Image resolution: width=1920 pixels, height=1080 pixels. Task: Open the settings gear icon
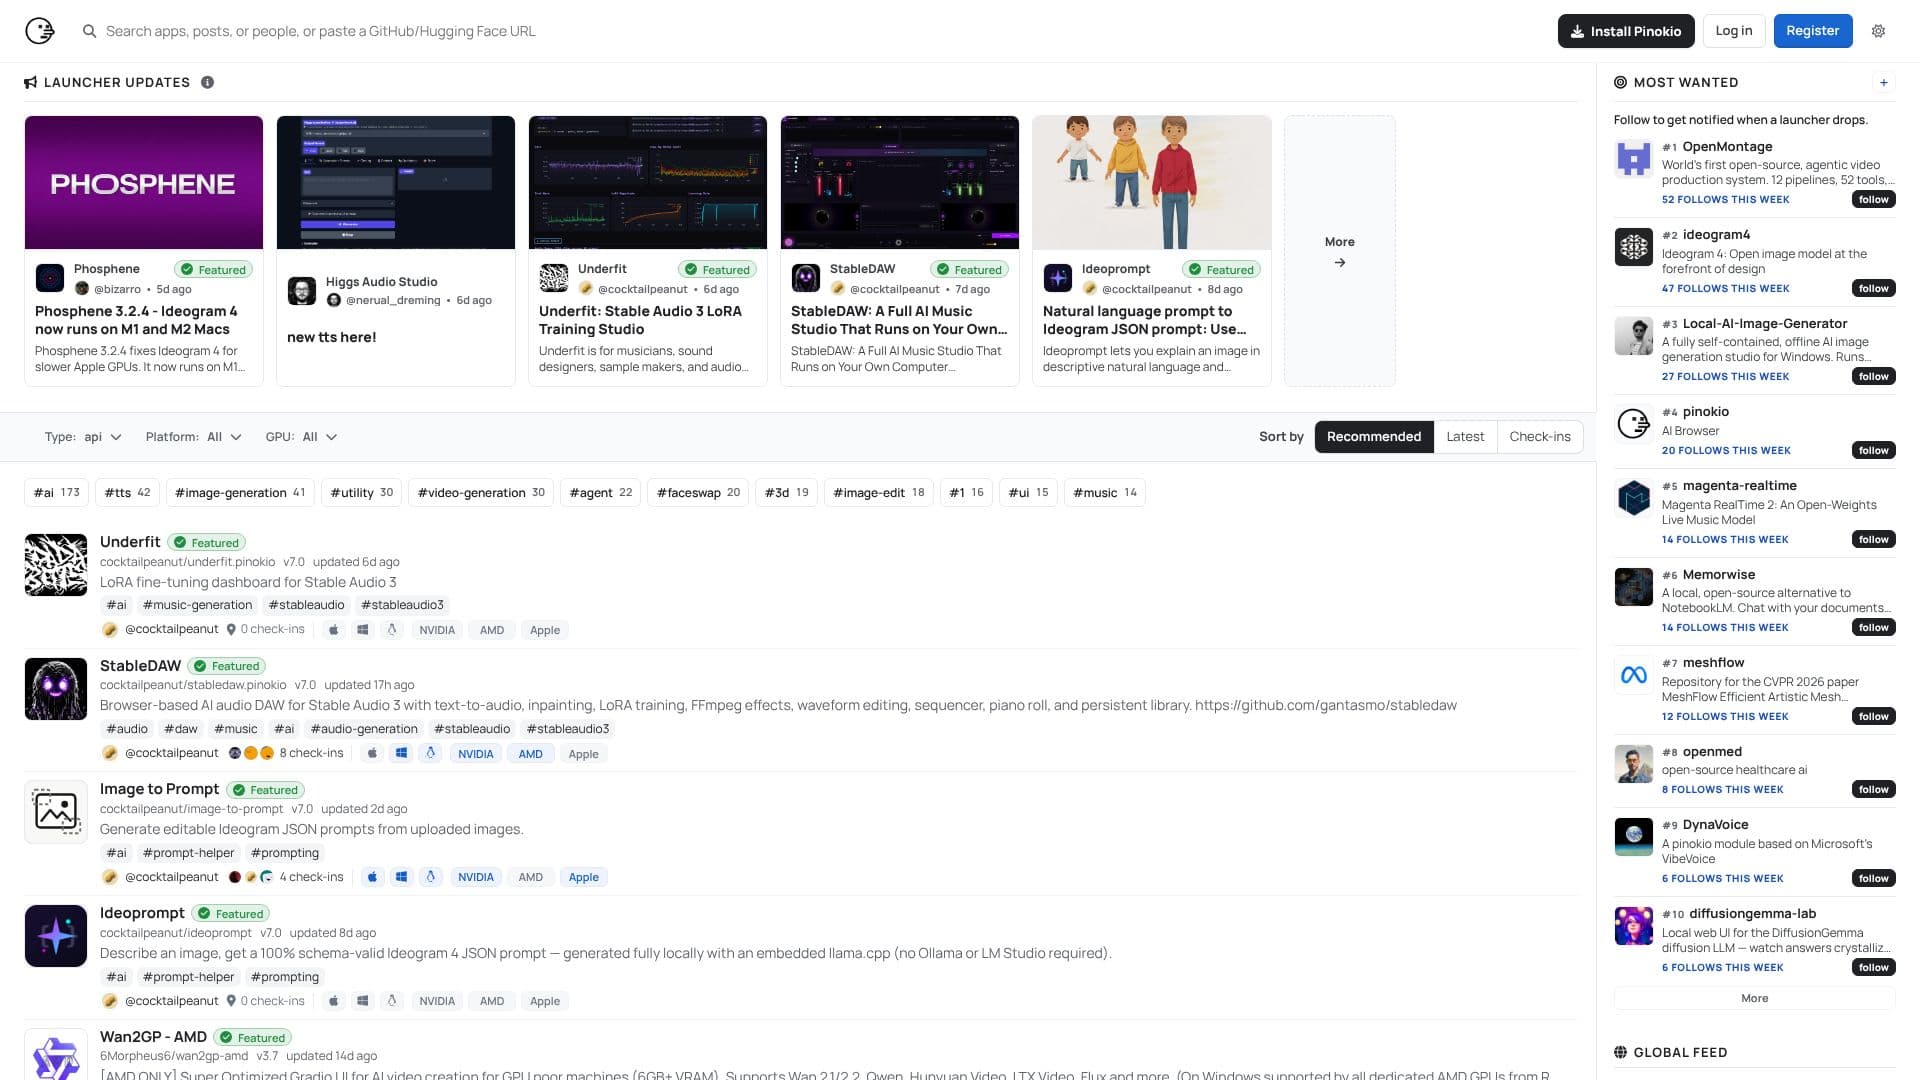click(1878, 31)
